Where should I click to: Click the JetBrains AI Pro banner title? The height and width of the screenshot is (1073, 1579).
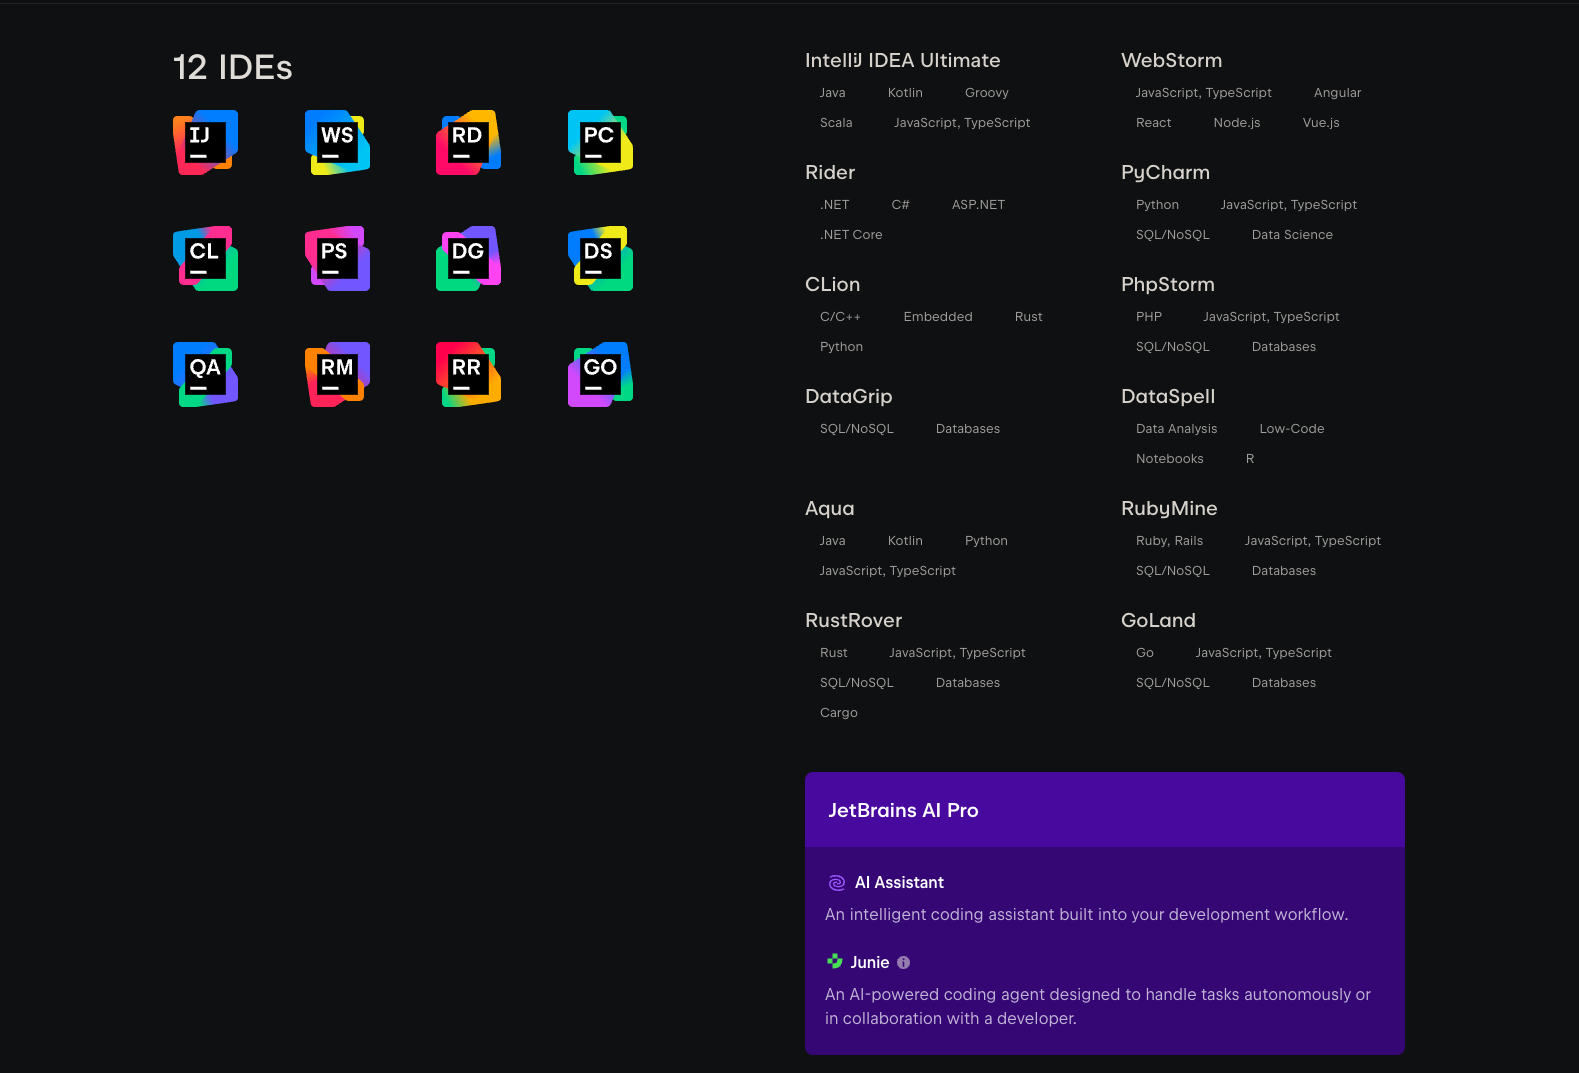tap(903, 810)
